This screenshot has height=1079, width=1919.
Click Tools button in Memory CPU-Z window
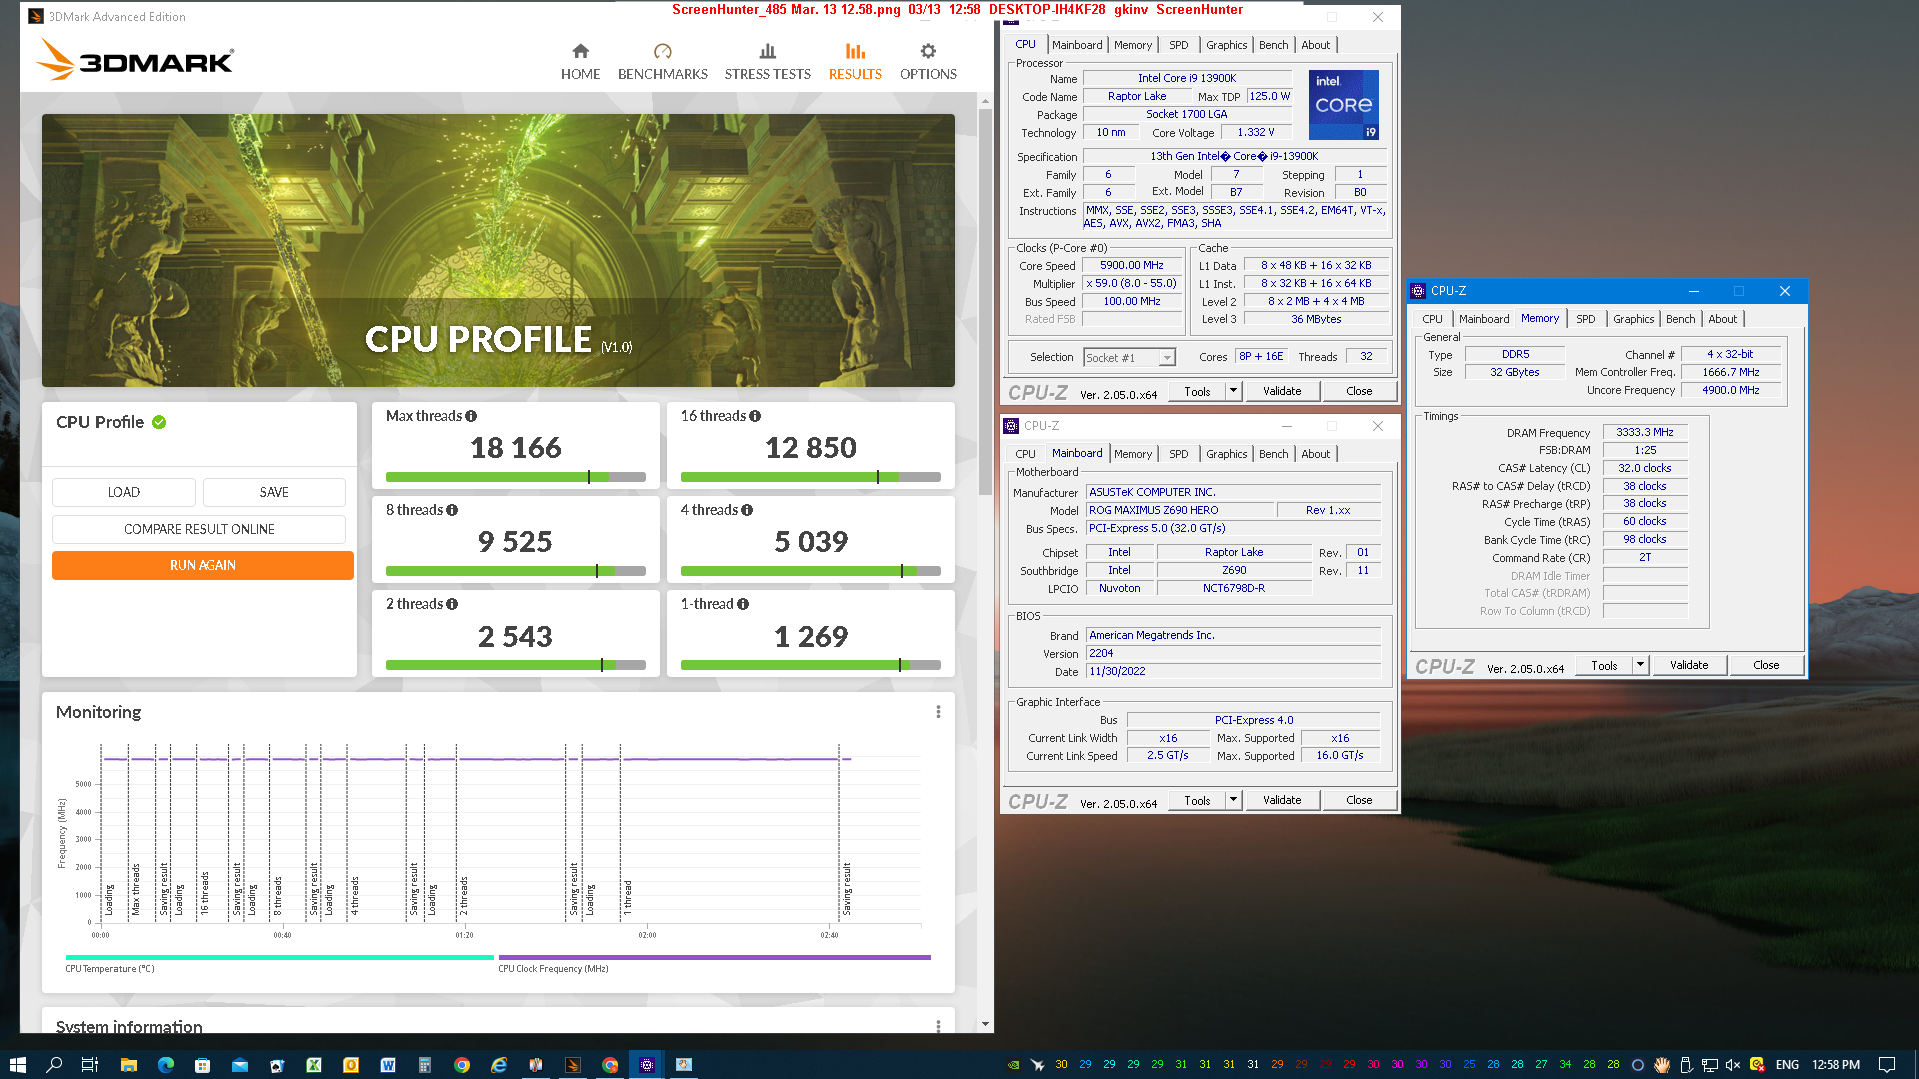[1604, 665]
